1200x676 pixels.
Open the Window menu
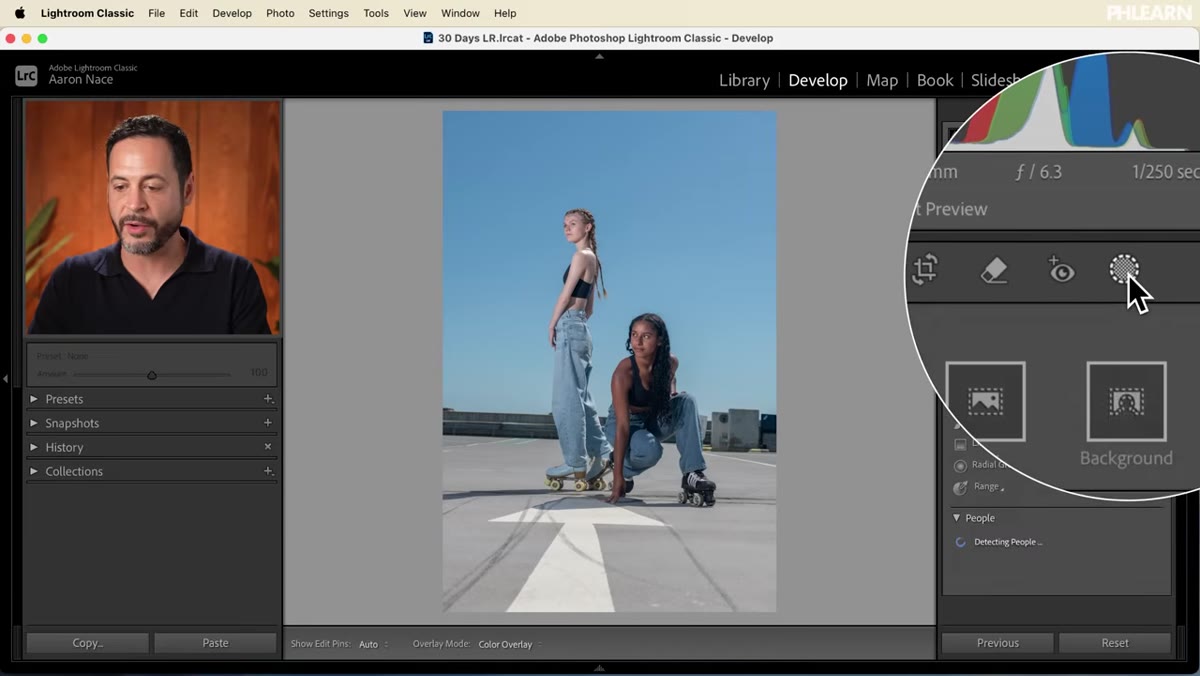[x=460, y=13]
